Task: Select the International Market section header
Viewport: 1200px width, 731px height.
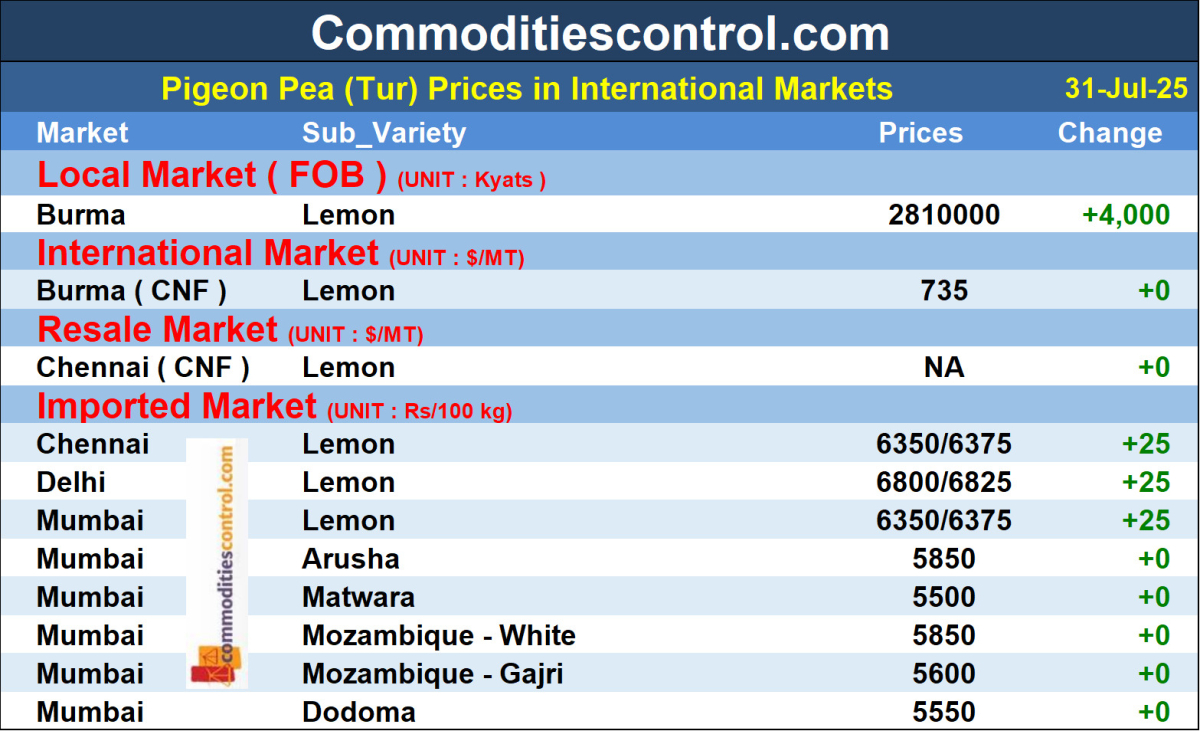Action: tap(208, 253)
